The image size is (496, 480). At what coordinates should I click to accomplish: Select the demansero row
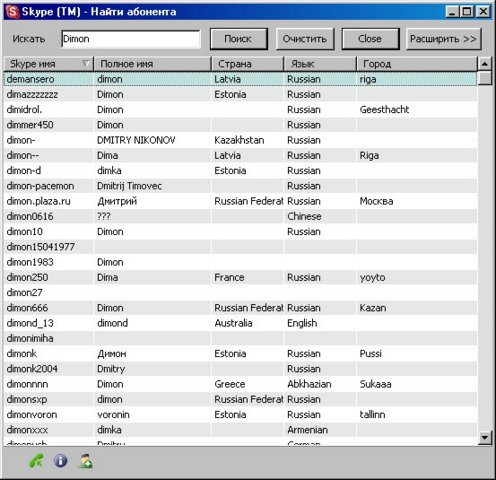240,79
